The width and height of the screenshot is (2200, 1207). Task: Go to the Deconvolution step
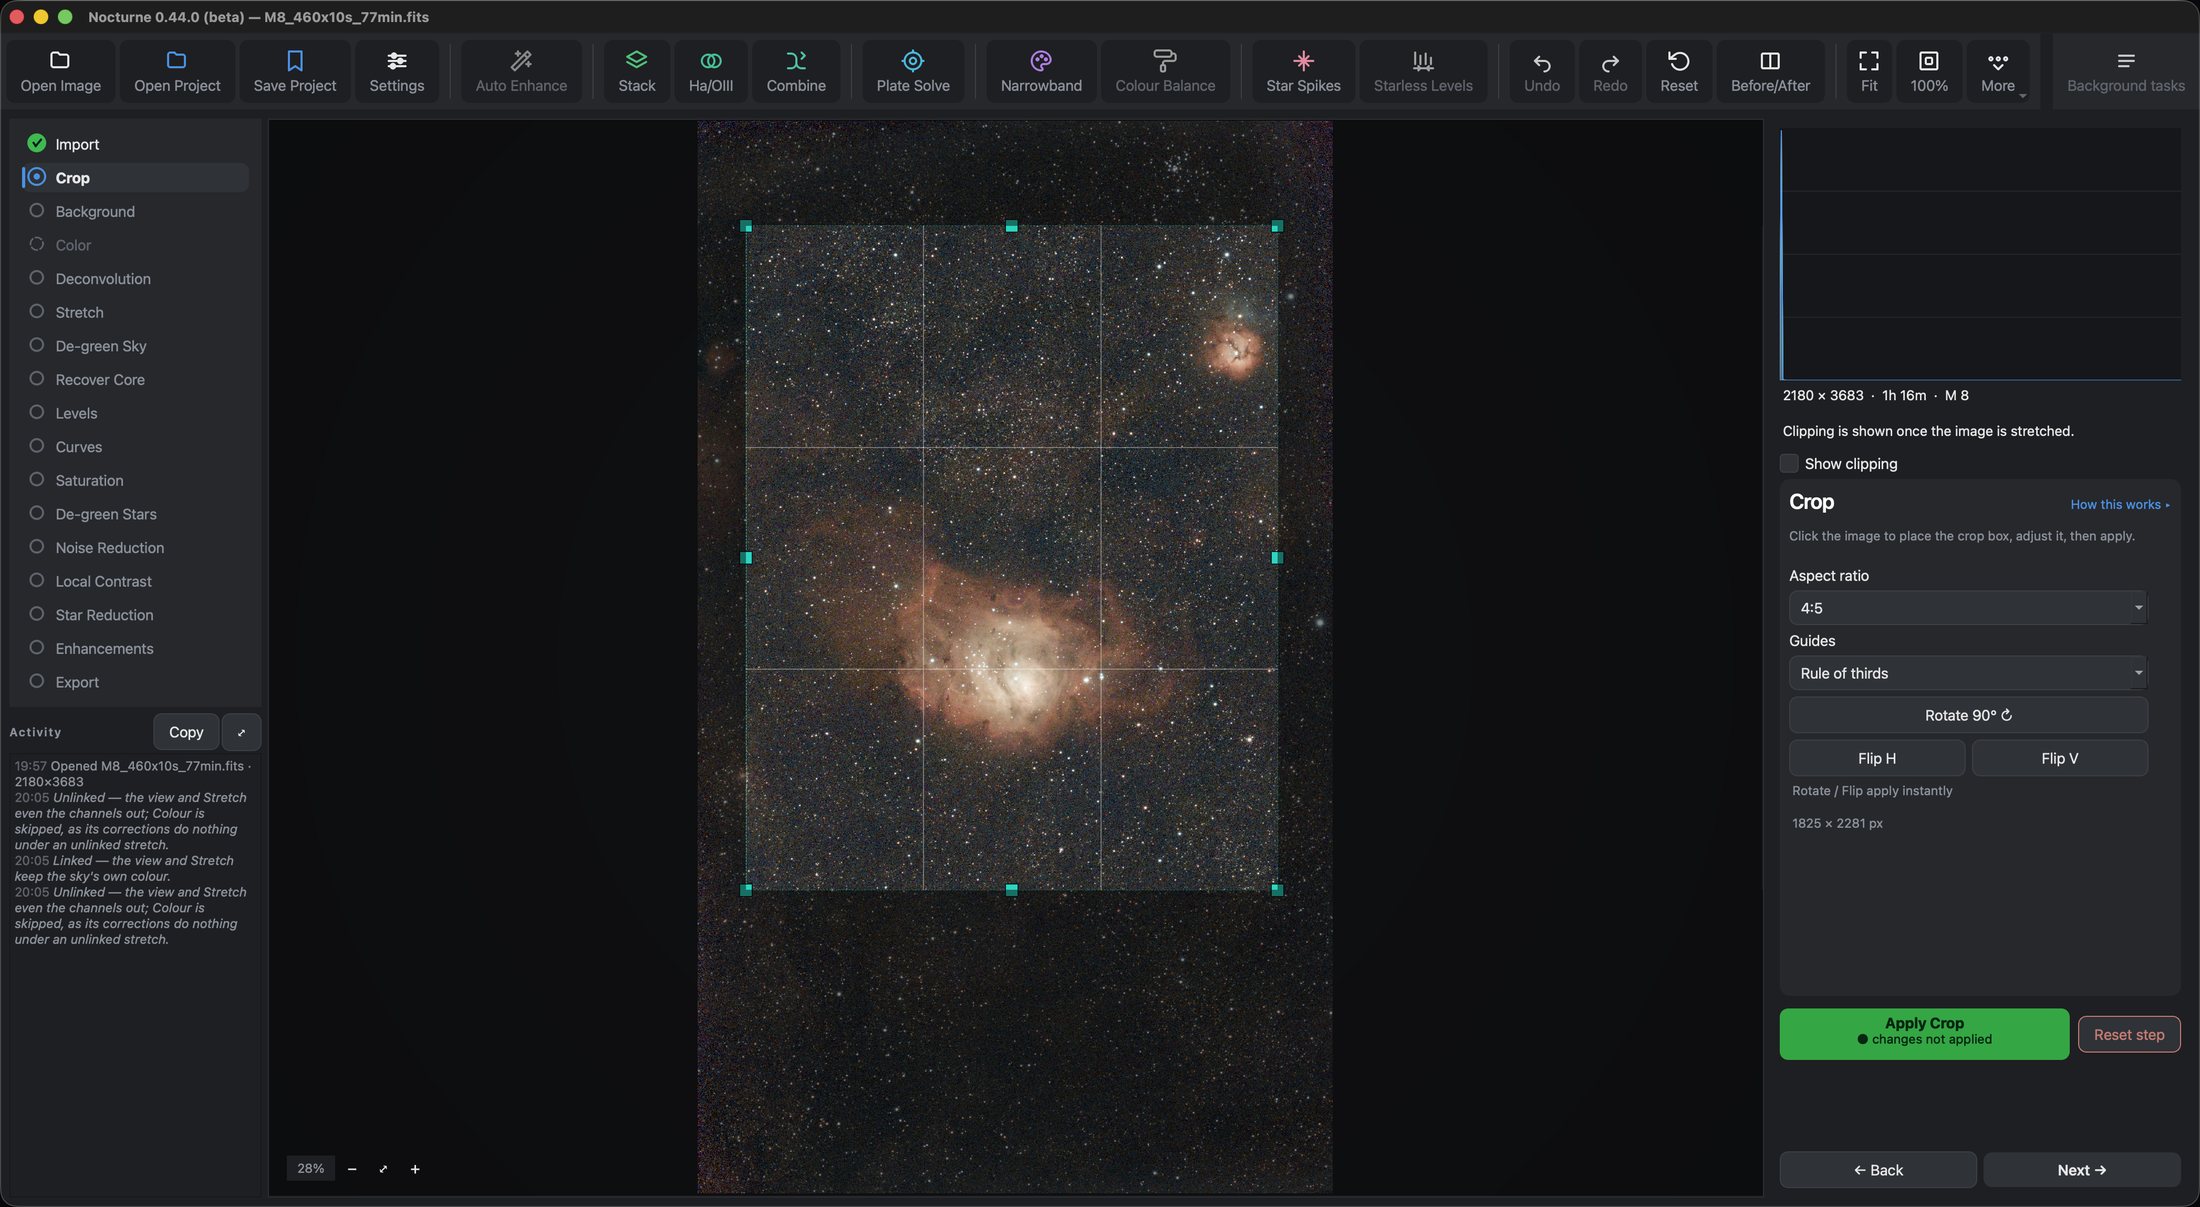click(135, 278)
